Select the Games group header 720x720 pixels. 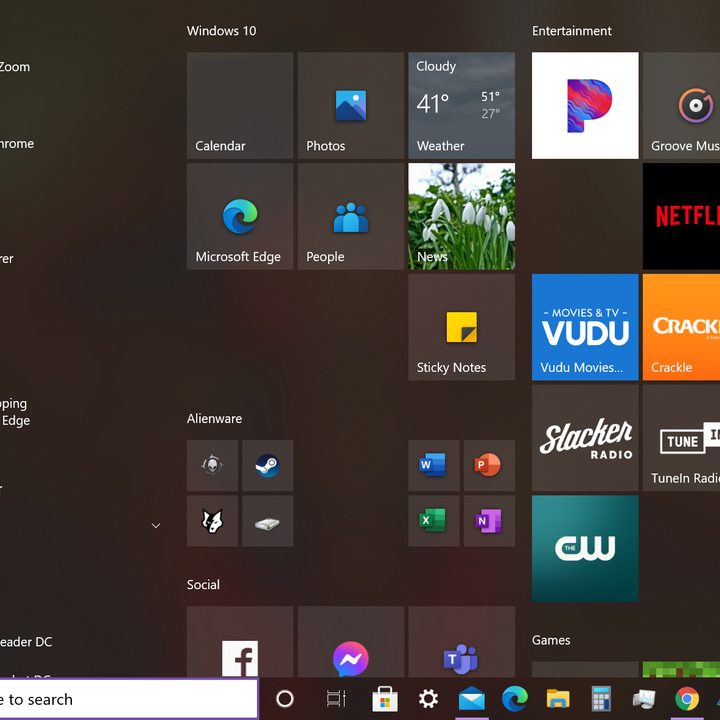[551, 640]
